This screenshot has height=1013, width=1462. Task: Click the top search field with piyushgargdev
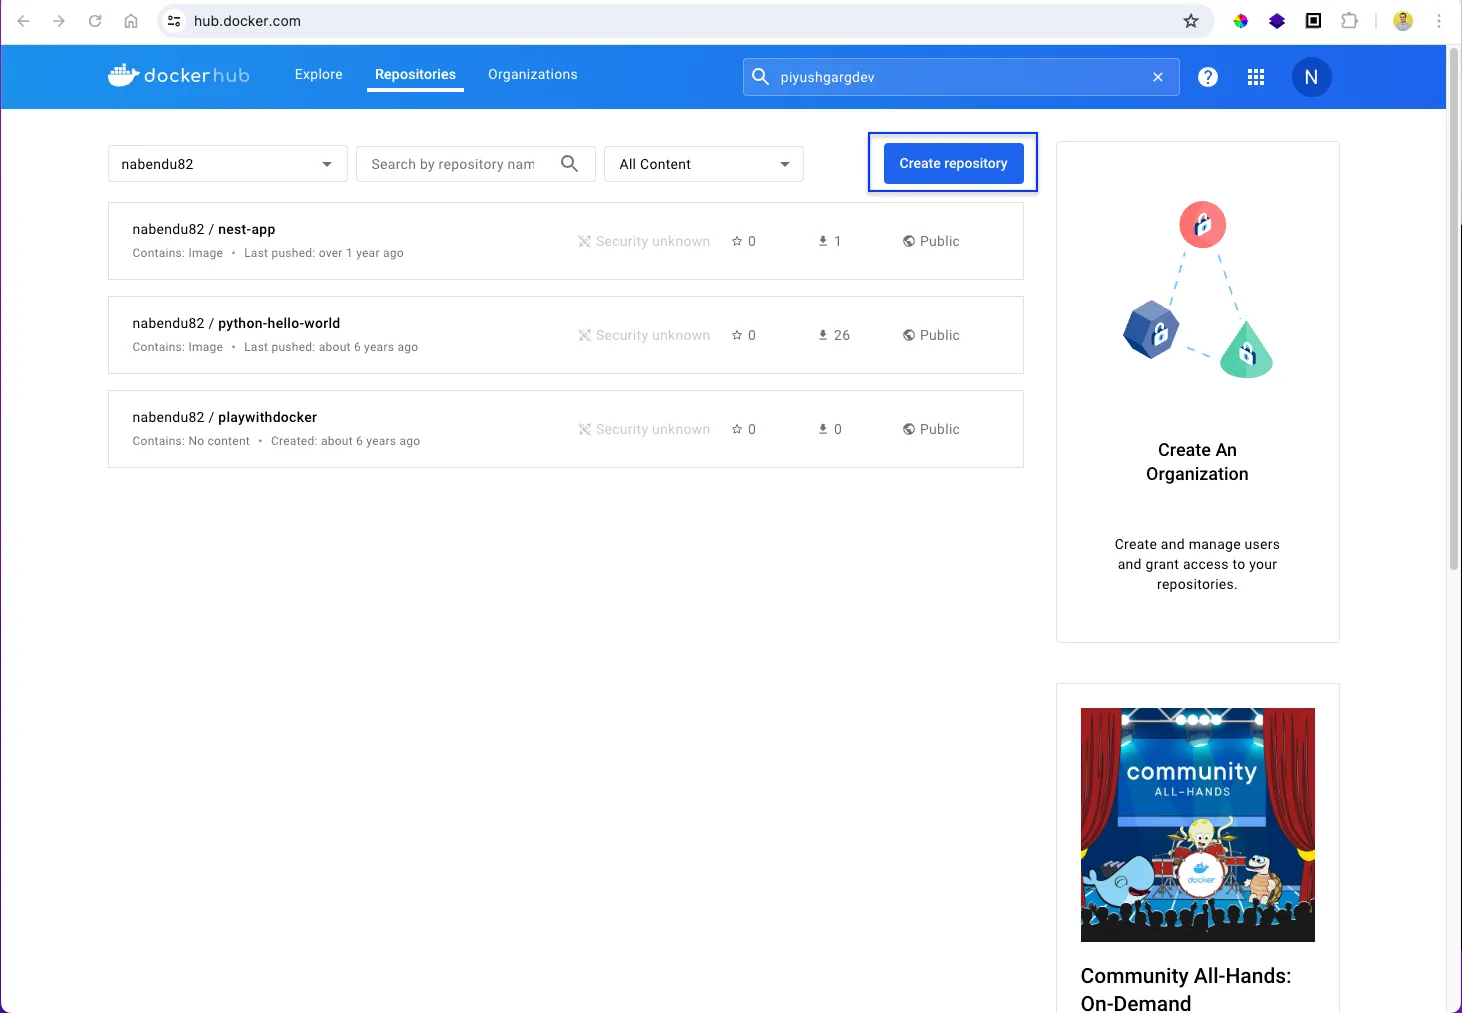click(960, 77)
